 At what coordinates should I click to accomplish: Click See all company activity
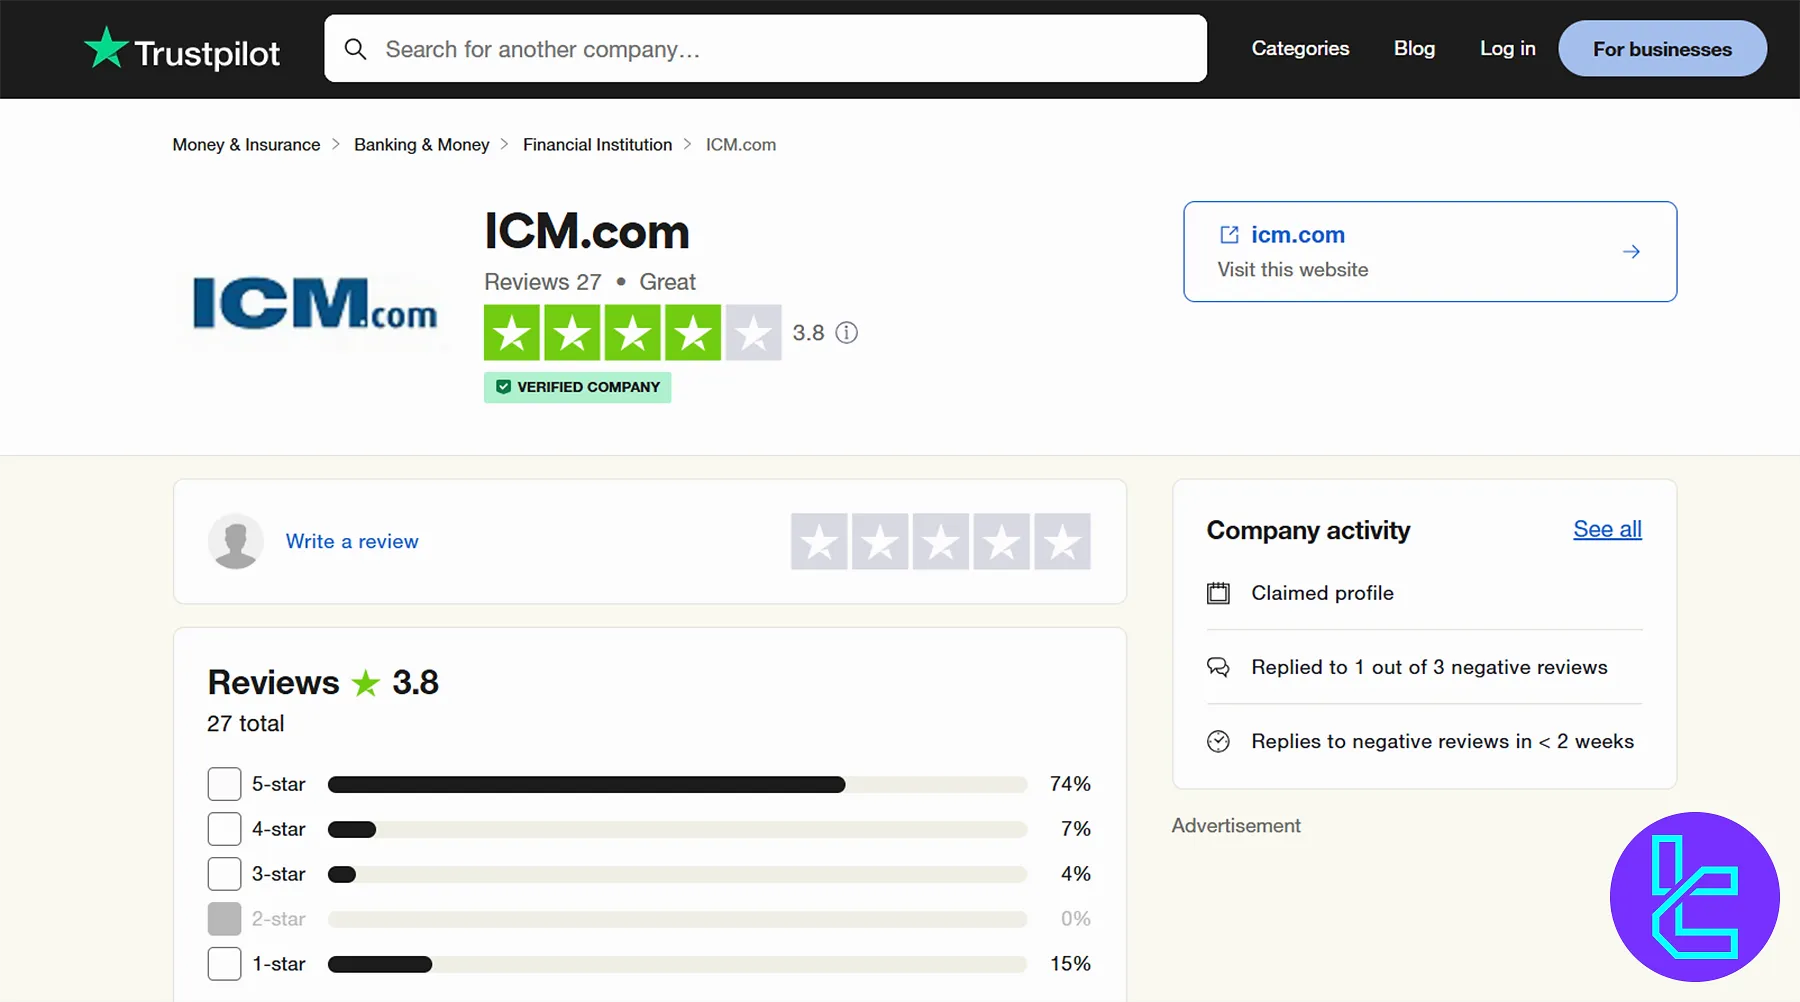pos(1607,529)
